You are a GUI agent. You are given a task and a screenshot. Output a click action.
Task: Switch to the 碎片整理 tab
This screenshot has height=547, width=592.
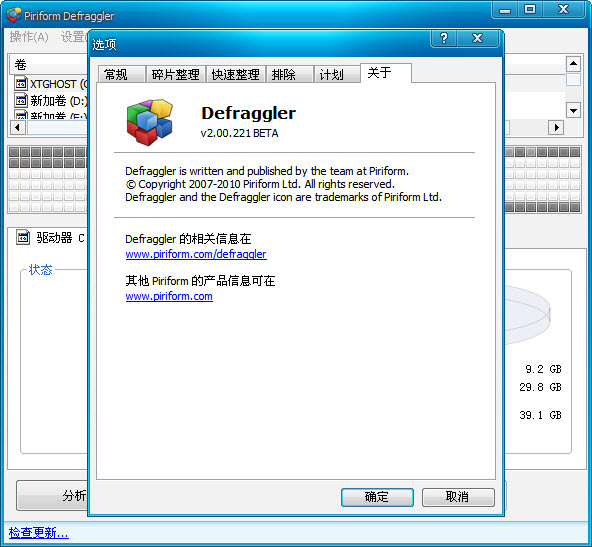(x=176, y=74)
